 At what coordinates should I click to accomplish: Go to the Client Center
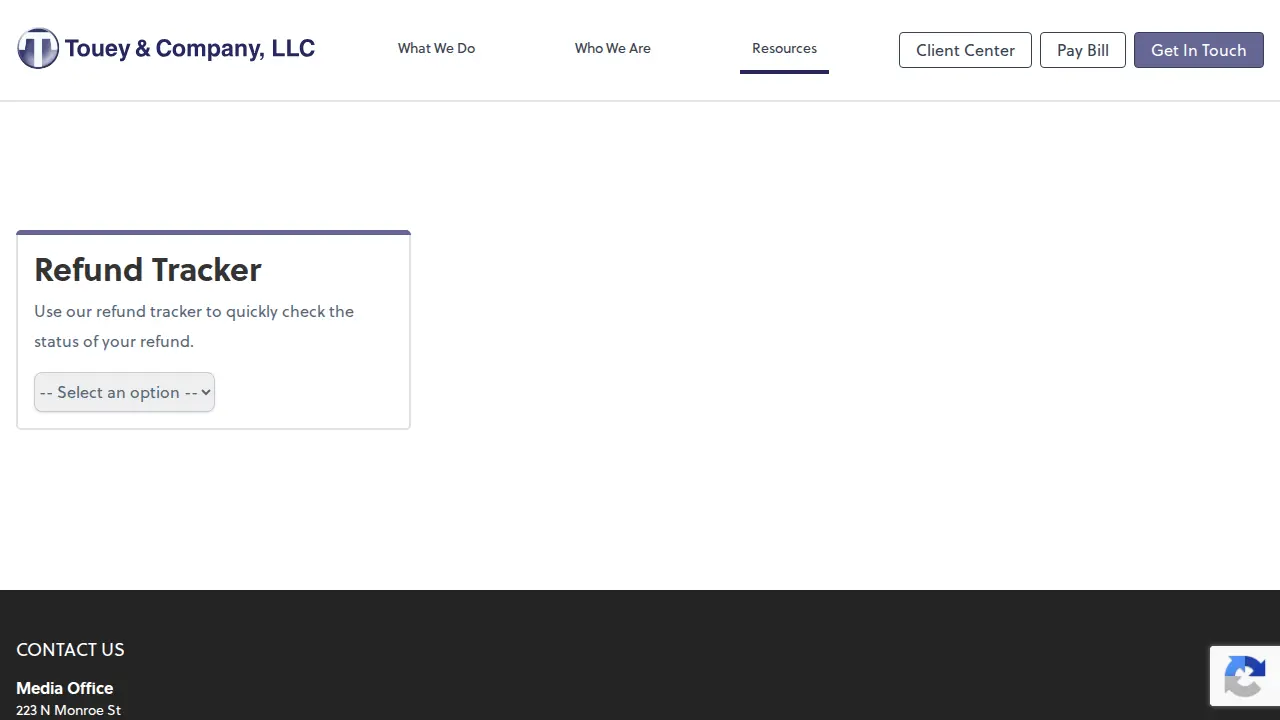click(965, 50)
